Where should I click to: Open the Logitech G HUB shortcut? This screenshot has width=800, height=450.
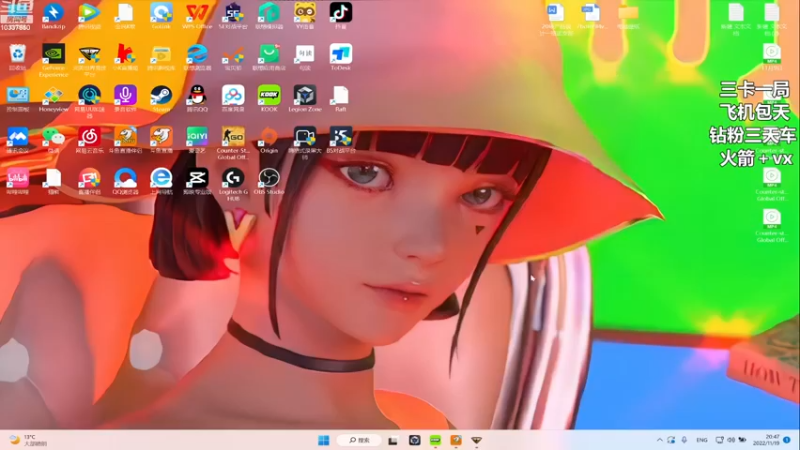tap(233, 184)
